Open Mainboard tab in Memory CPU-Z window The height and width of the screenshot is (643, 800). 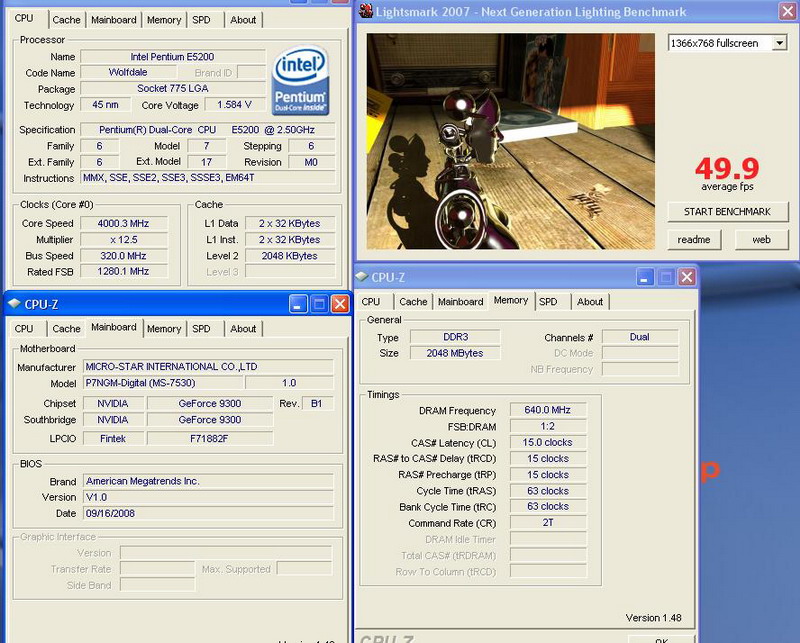(460, 302)
